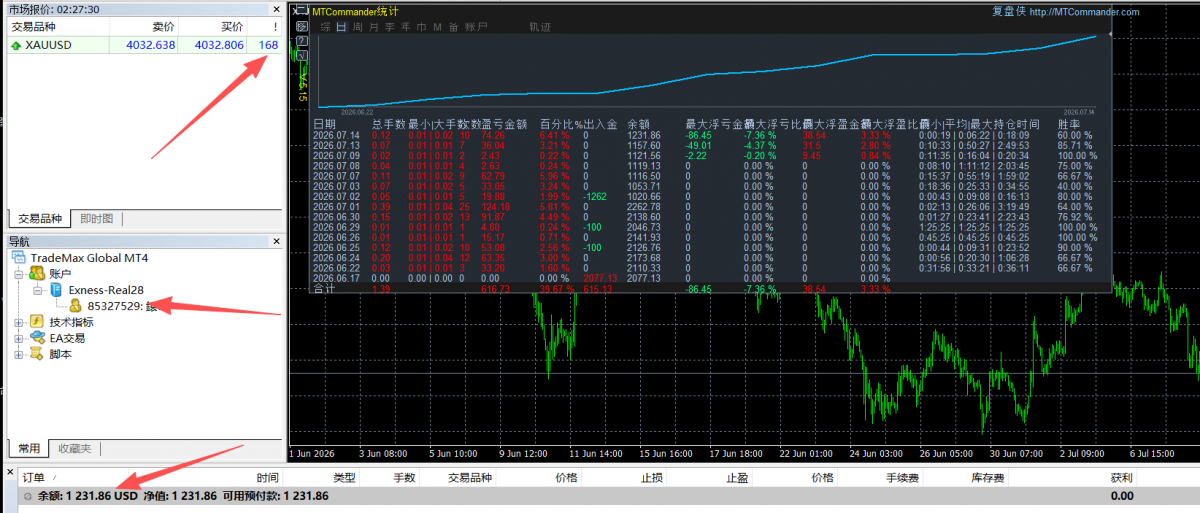Switch to the 常用 navigator tab
The width and height of the screenshot is (1200, 513).
(x=28, y=449)
